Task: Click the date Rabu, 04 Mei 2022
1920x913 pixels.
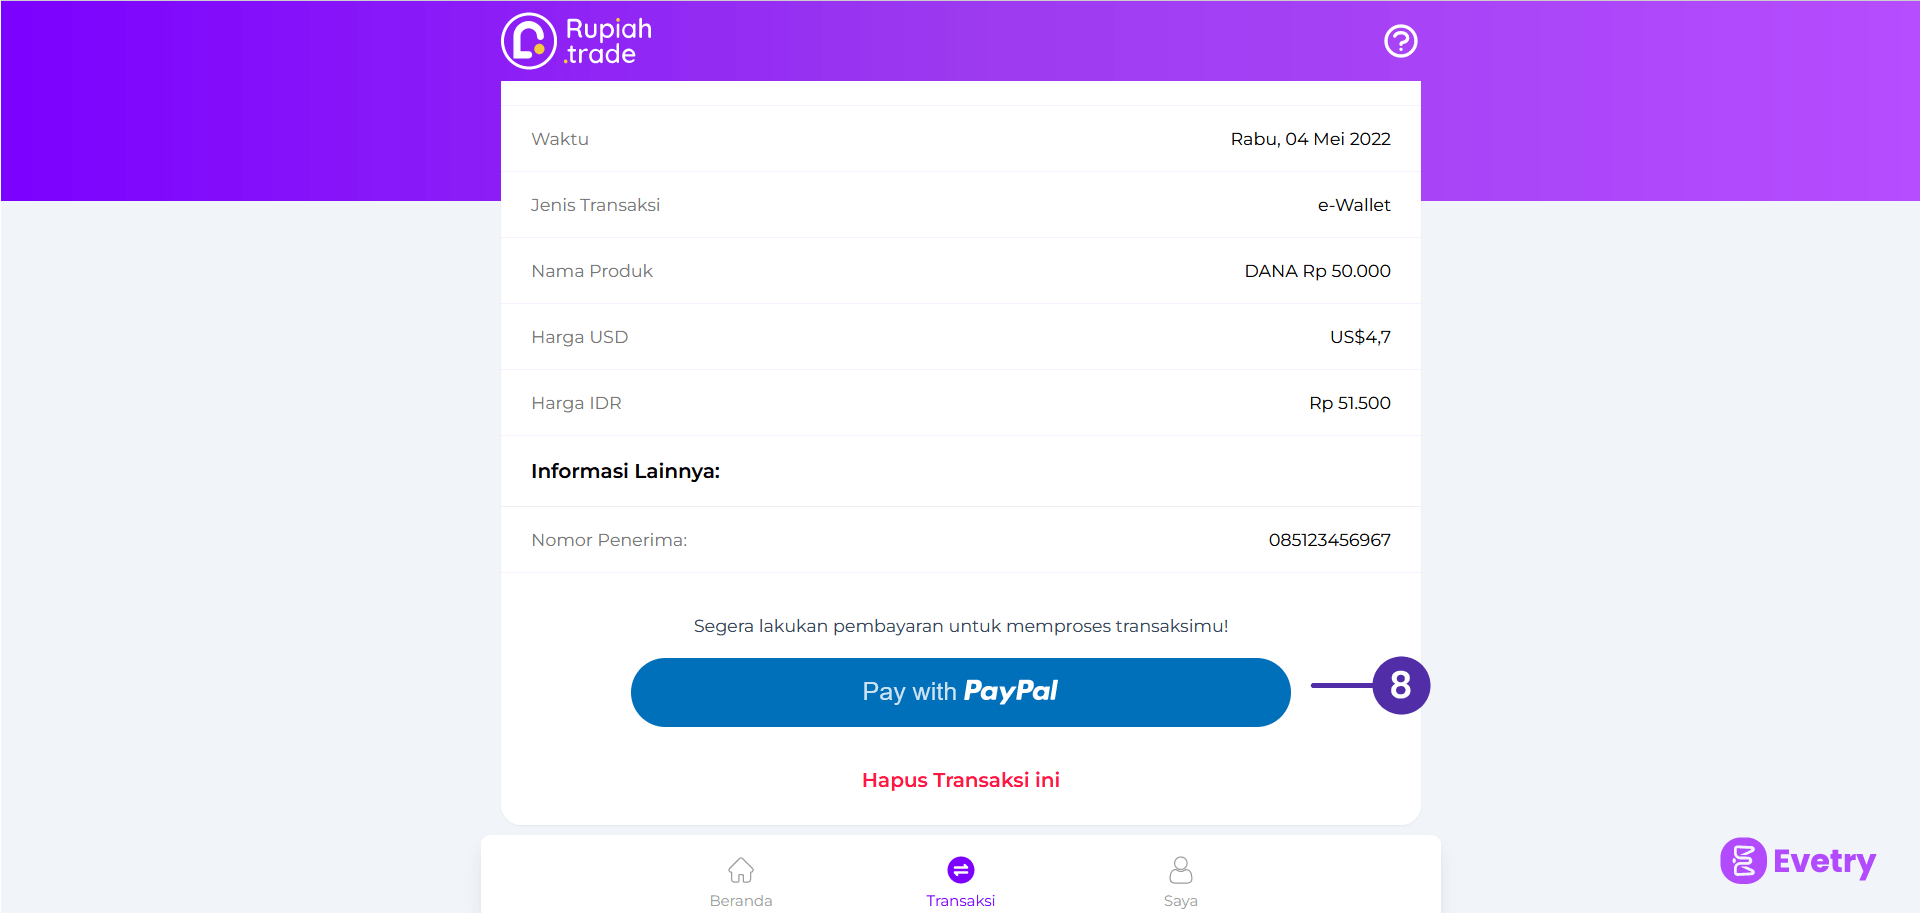Action: (x=1310, y=139)
